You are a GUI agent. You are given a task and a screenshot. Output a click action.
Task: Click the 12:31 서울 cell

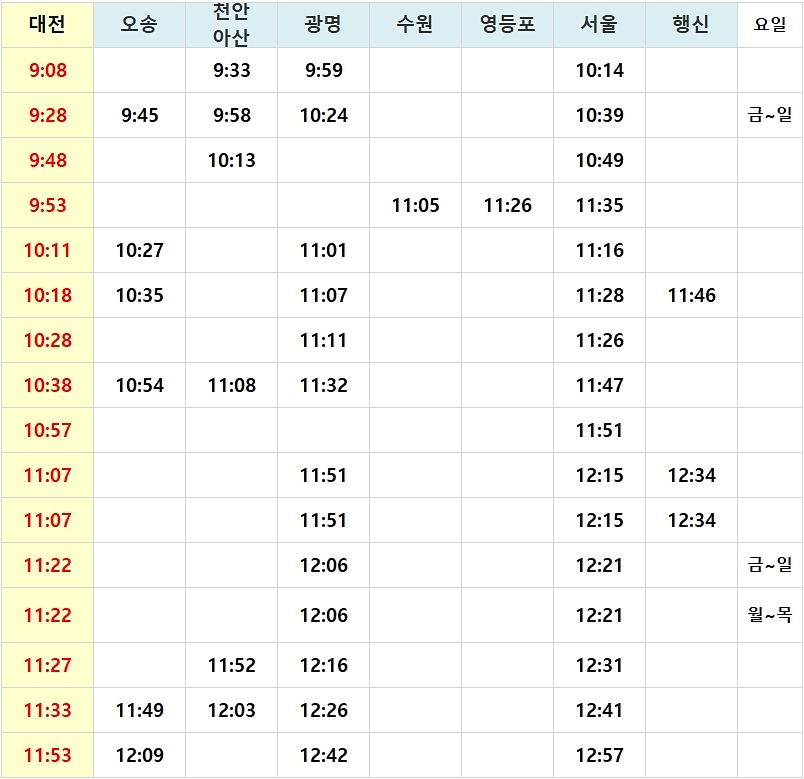pyautogui.click(x=599, y=665)
